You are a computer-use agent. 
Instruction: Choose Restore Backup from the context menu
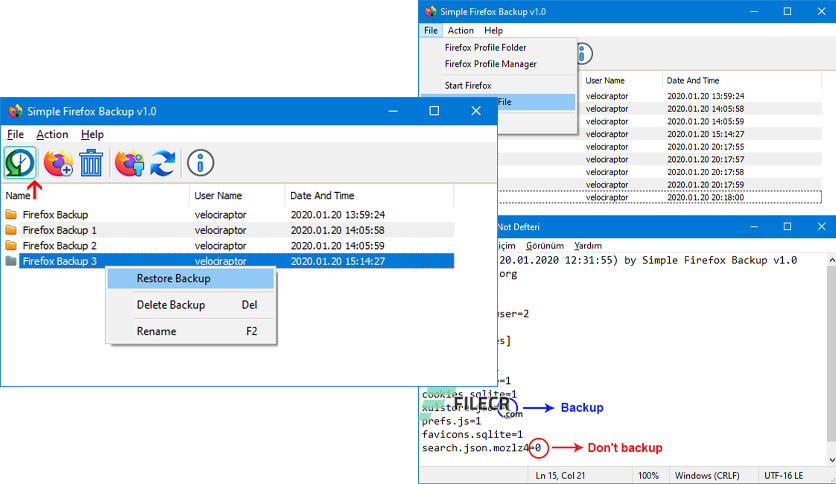tap(191, 278)
